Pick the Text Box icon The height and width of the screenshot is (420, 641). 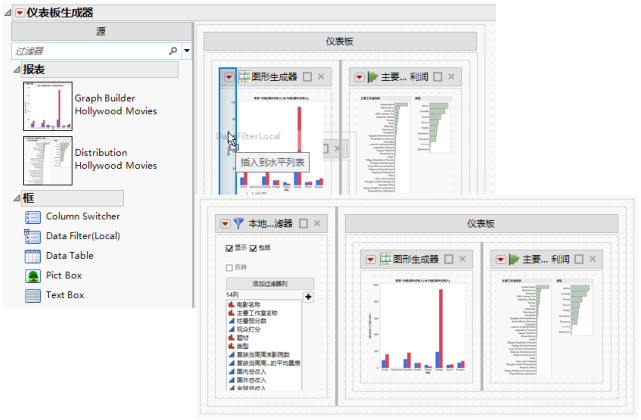click(33, 295)
